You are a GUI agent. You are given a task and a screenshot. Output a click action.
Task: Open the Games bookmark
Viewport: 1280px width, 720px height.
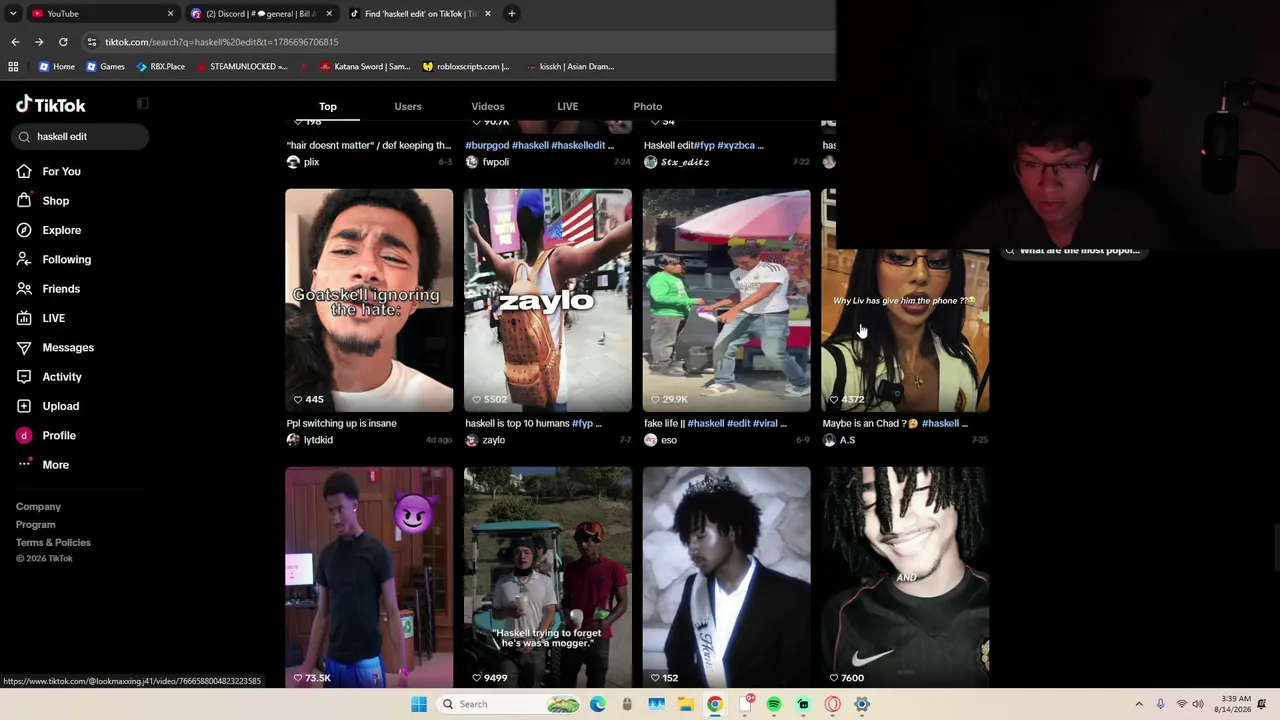105,67
